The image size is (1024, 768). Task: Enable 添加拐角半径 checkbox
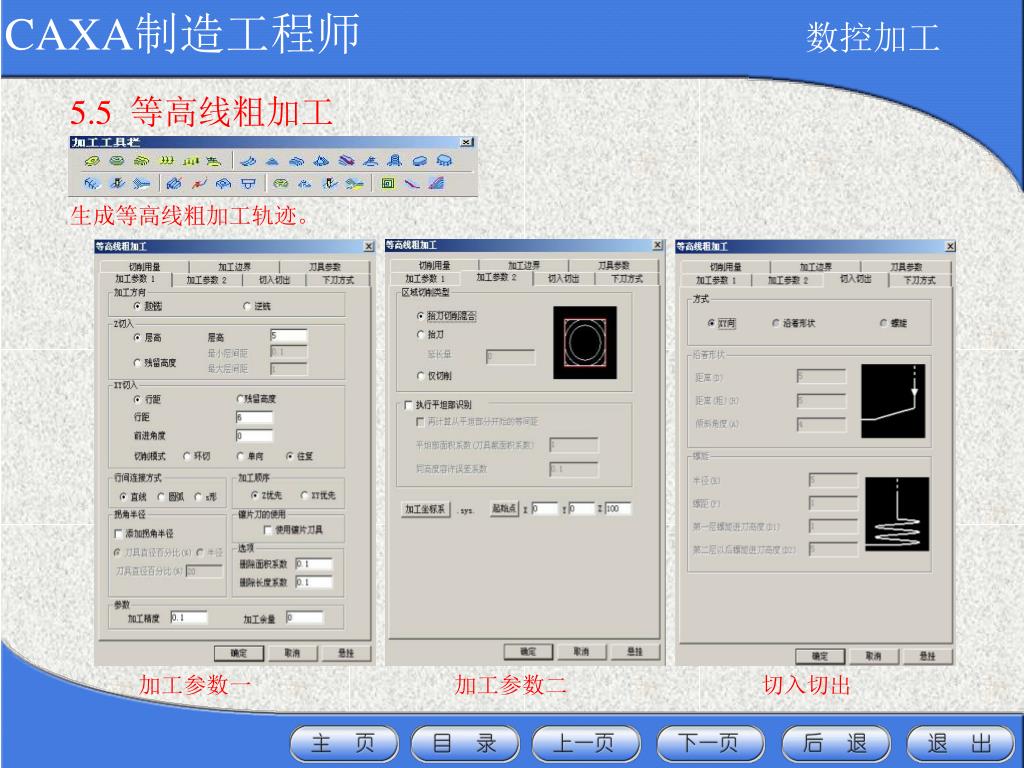point(118,534)
